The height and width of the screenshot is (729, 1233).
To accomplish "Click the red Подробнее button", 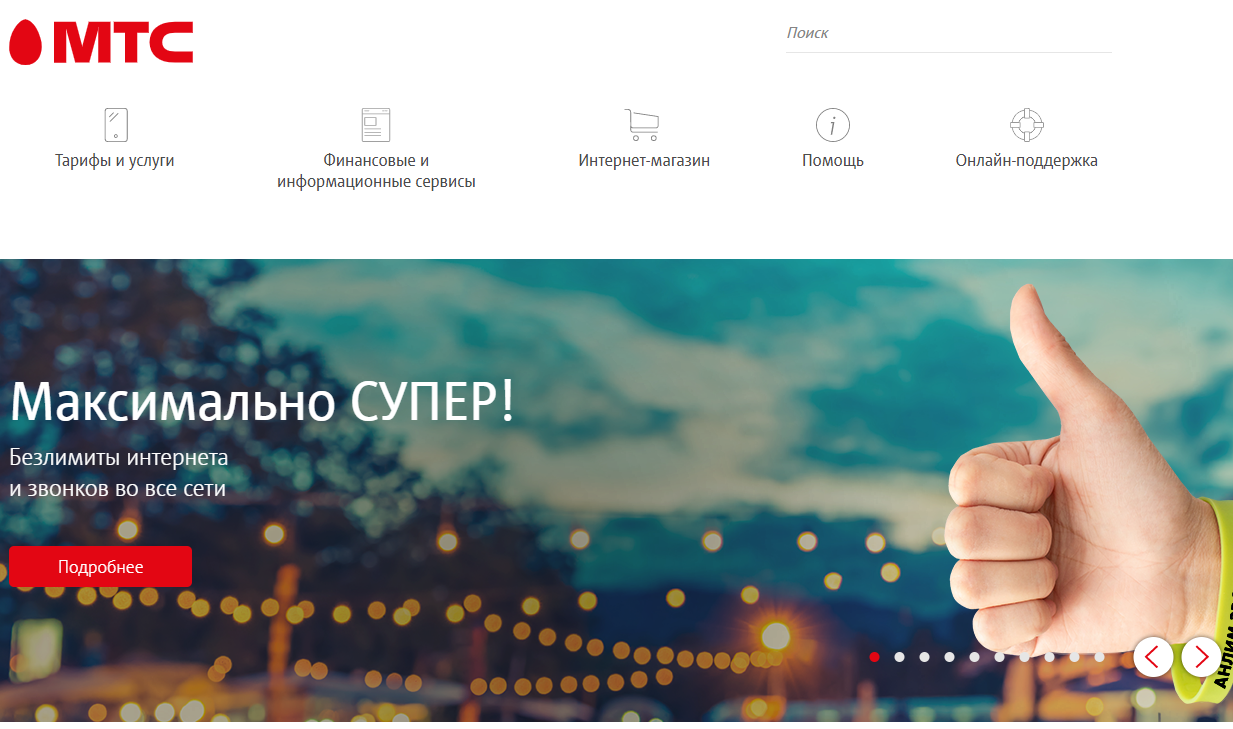I will click(100, 567).
